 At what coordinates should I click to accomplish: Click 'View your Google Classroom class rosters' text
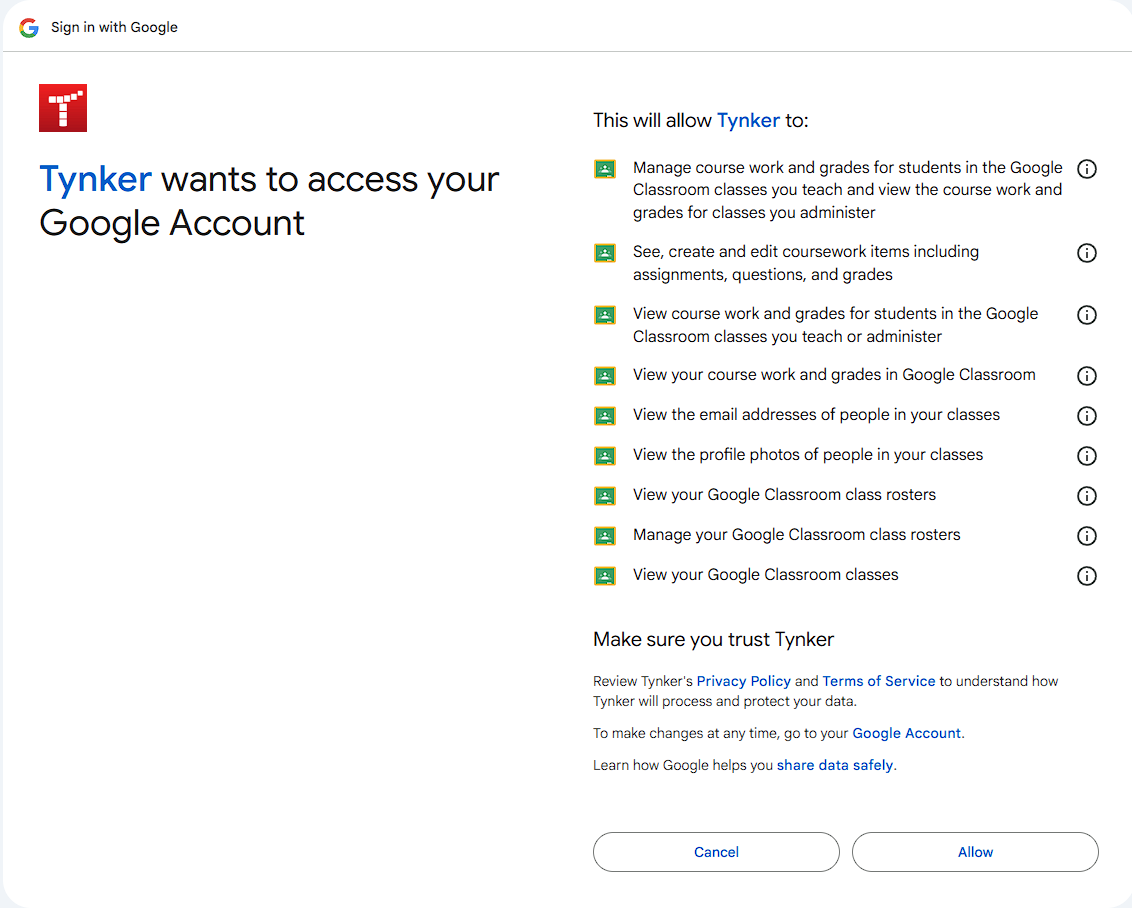point(785,495)
